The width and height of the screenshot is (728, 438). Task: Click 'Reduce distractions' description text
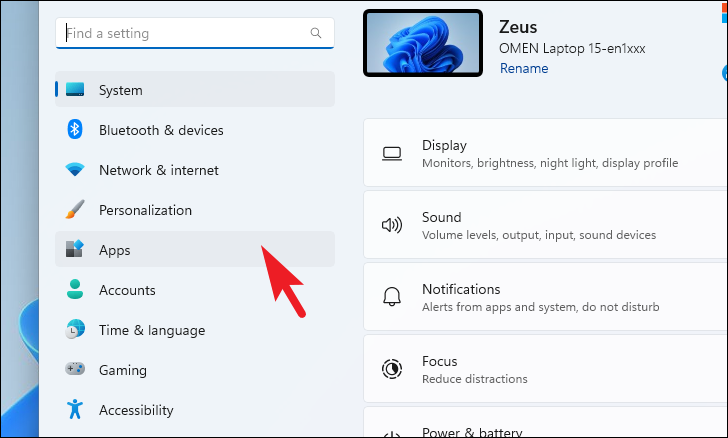point(474,379)
